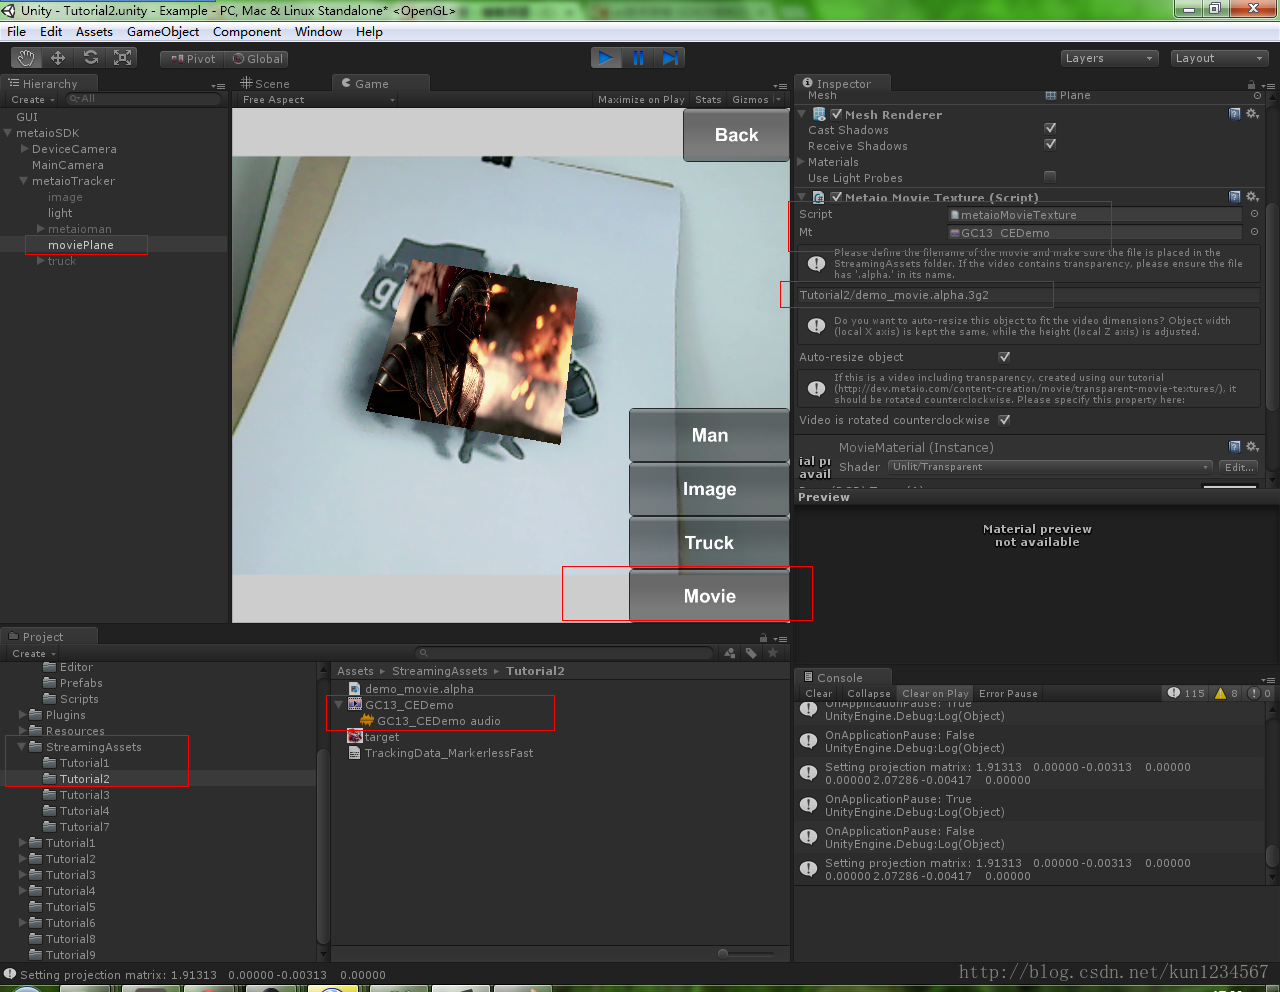Image resolution: width=1280 pixels, height=992 pixels.
Task: Toggle Video is rotated counterclockwise checkbox
Action: click(1004, 420)
